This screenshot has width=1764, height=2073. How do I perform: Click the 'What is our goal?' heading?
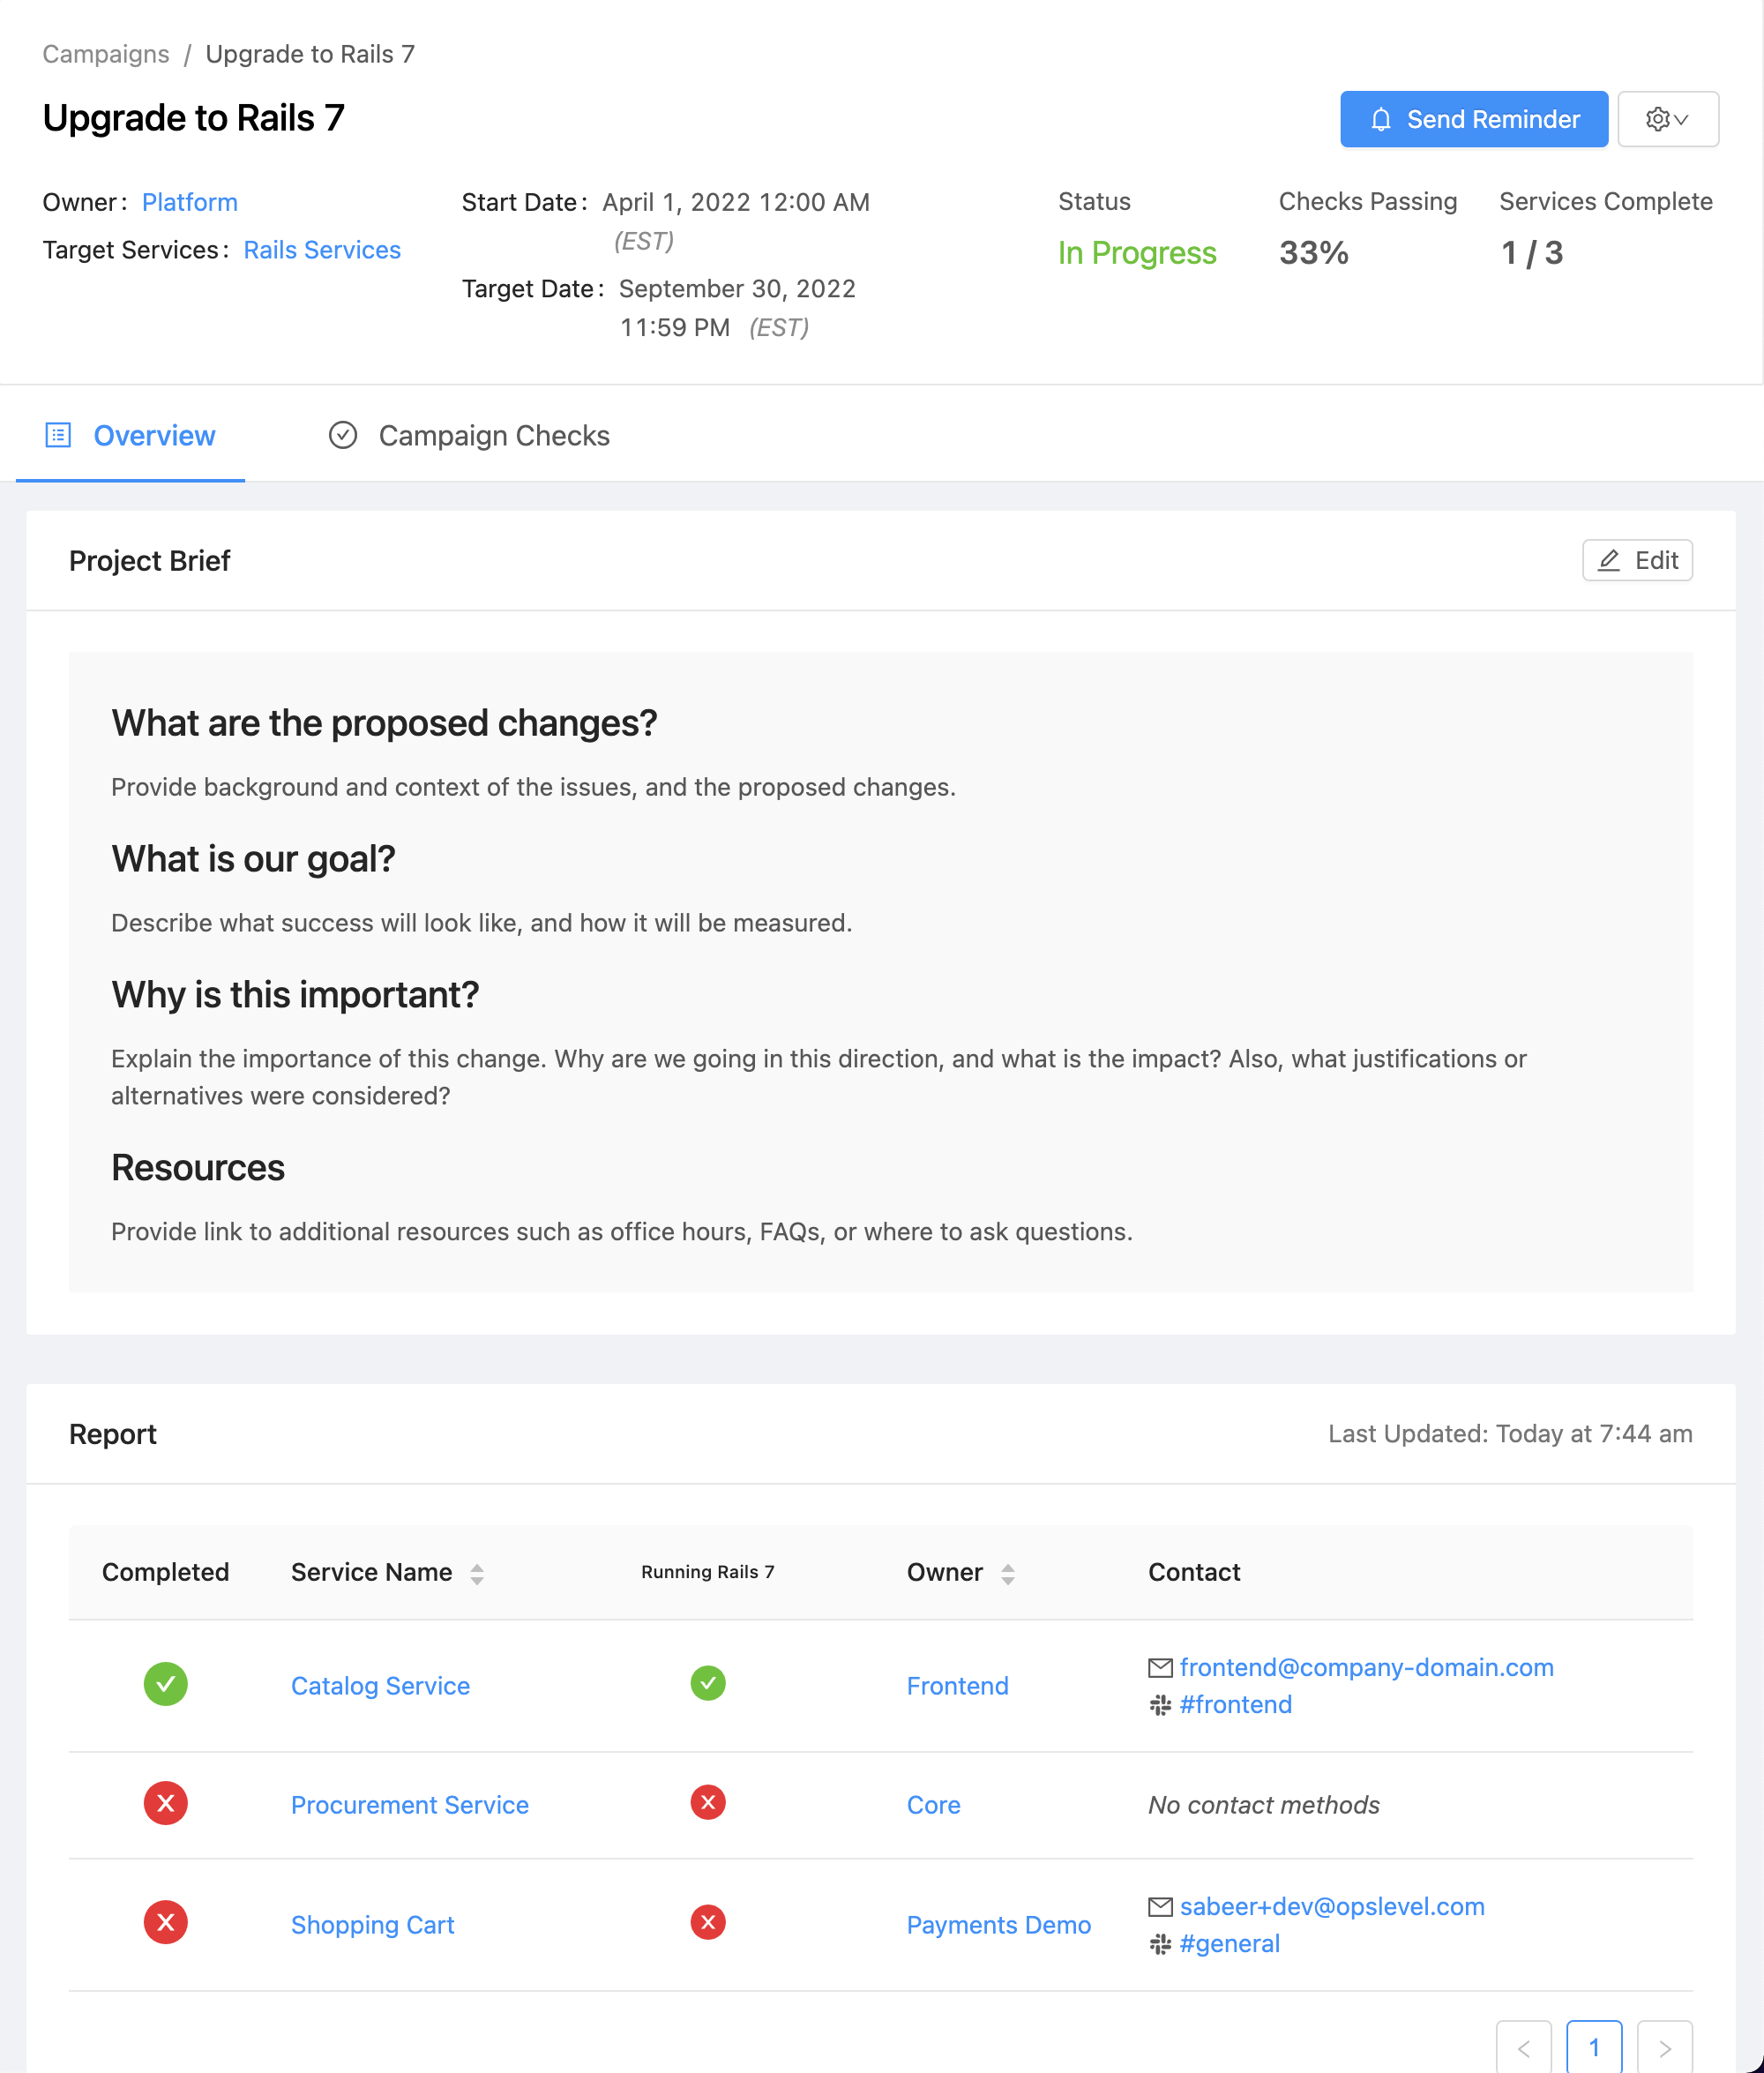coord(253,858)
